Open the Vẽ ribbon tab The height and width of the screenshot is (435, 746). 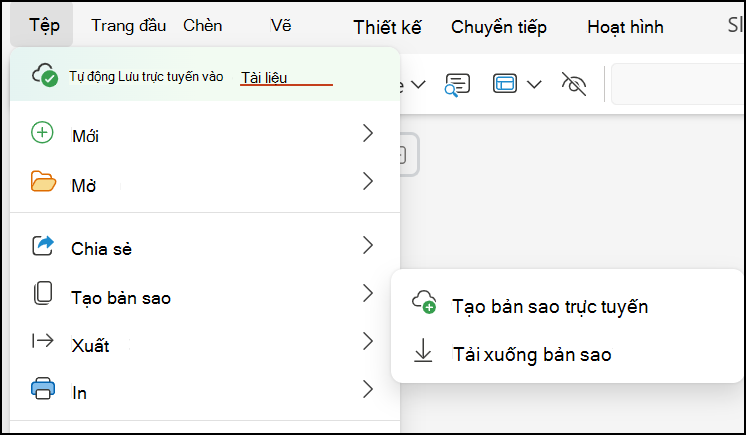coord(281,25)
